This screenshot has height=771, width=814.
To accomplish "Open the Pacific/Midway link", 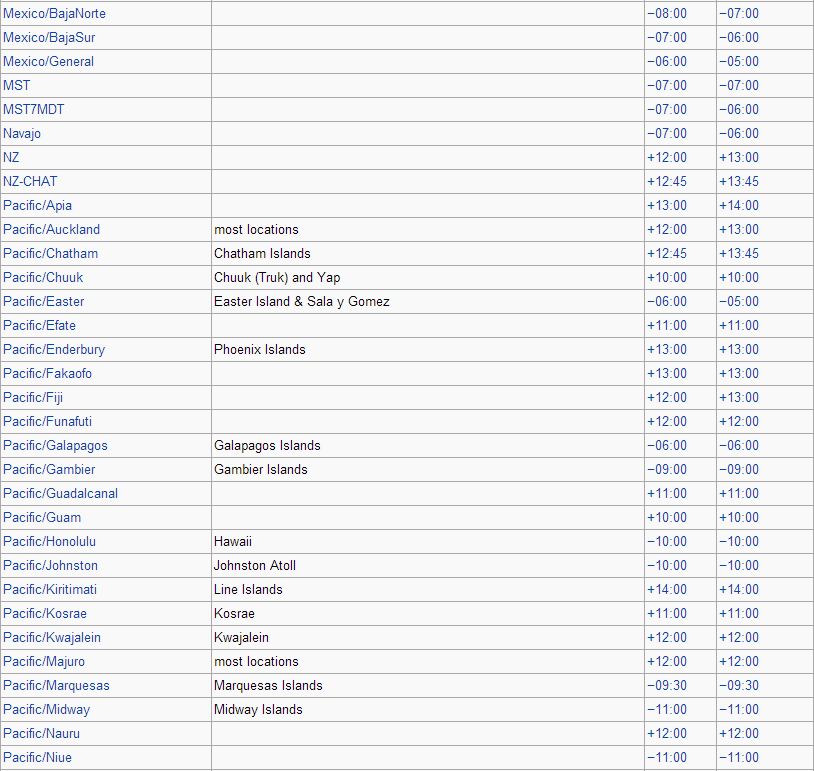I will [47, 709].
